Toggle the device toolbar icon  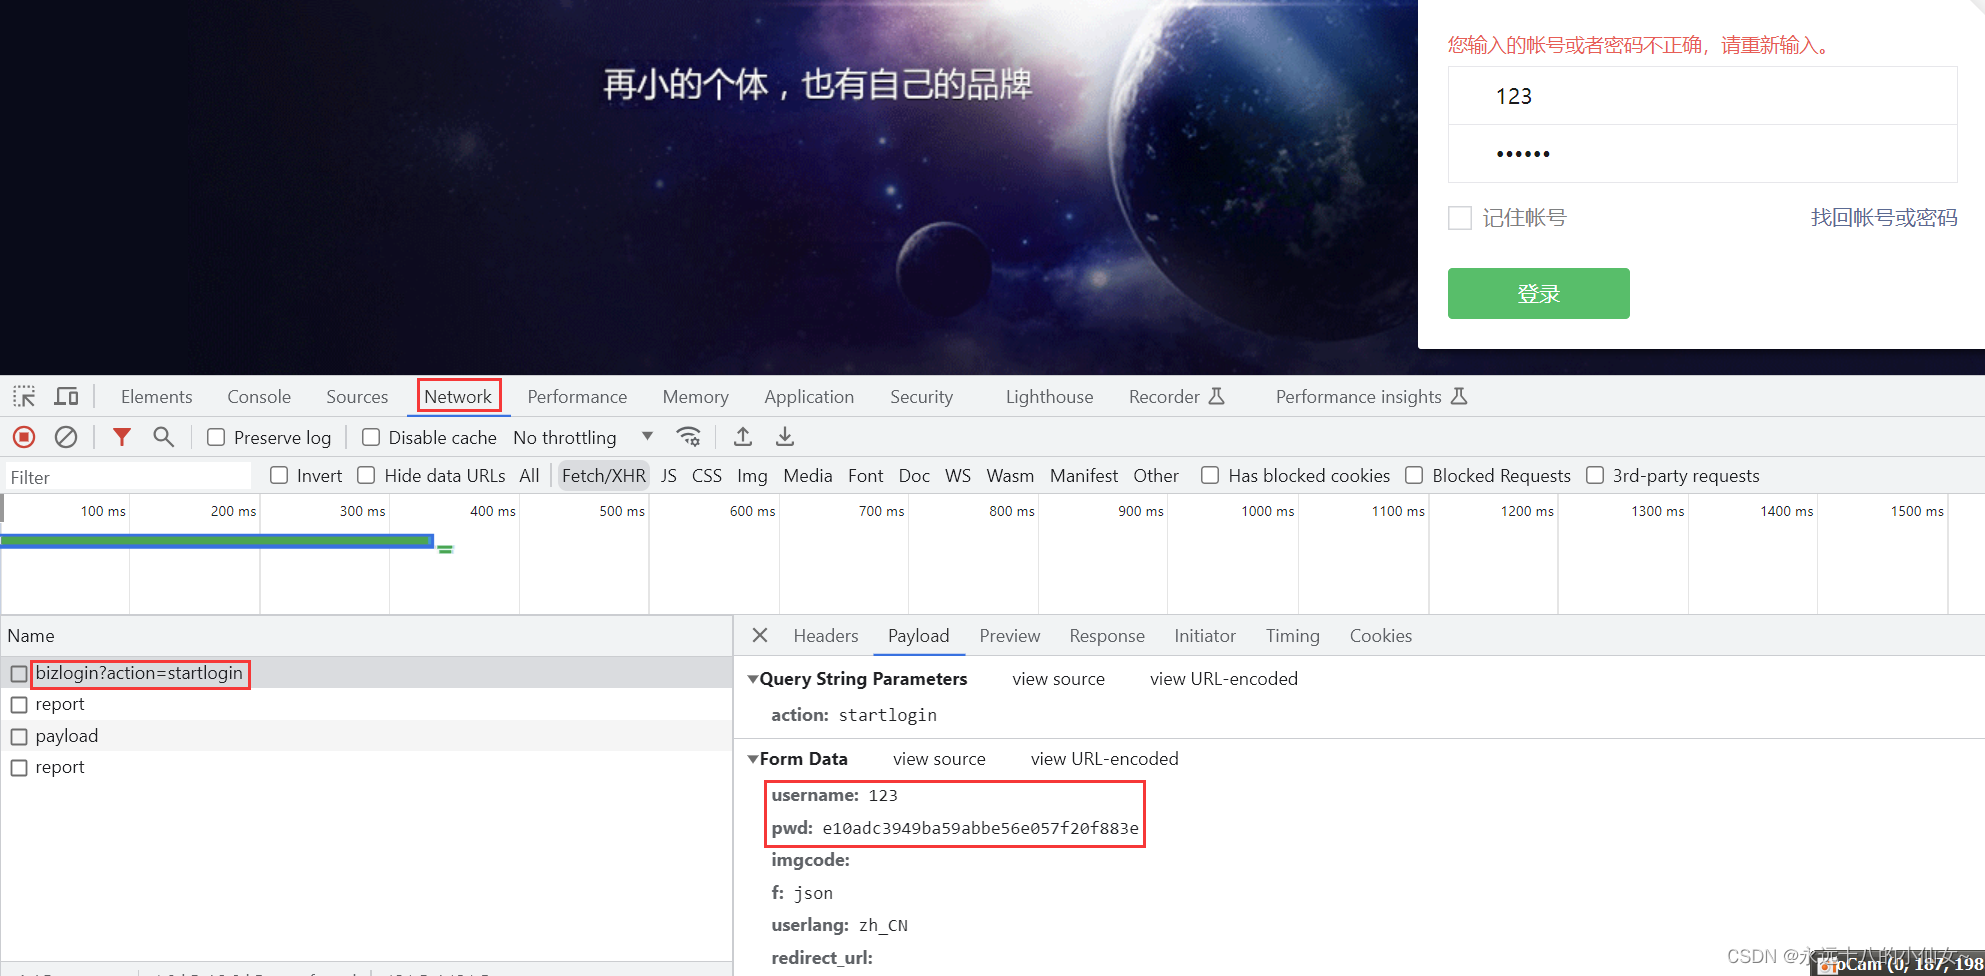pos(66,396)
